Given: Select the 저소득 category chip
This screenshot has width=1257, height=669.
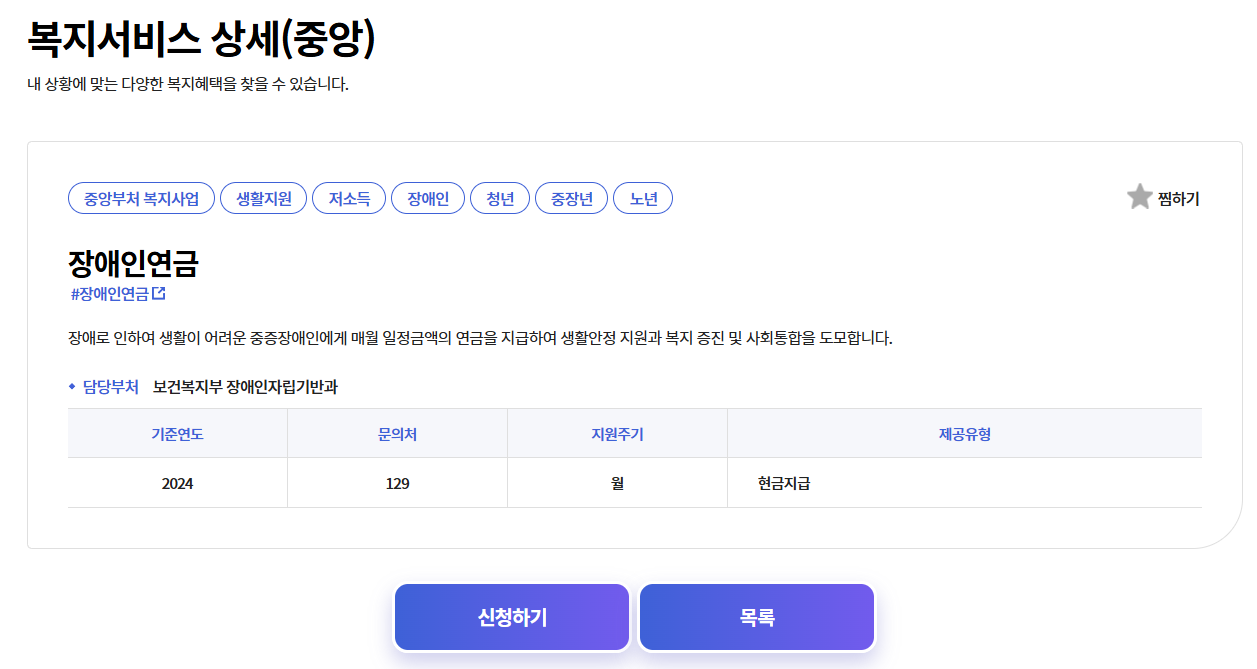Looking at the screenshot, I should [x=349, y=197].
